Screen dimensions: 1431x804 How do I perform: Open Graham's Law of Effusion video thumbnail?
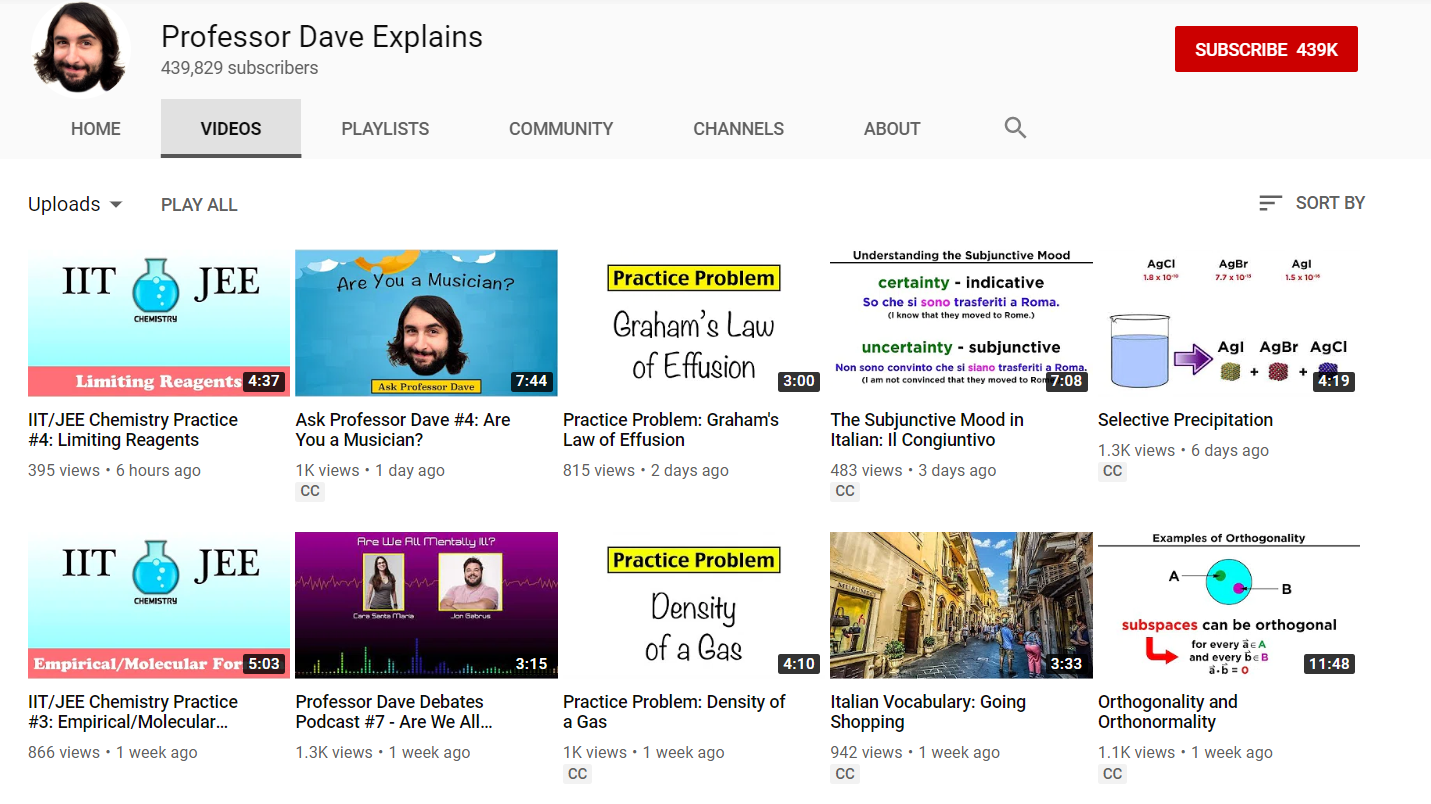click(x=694, y=323)
